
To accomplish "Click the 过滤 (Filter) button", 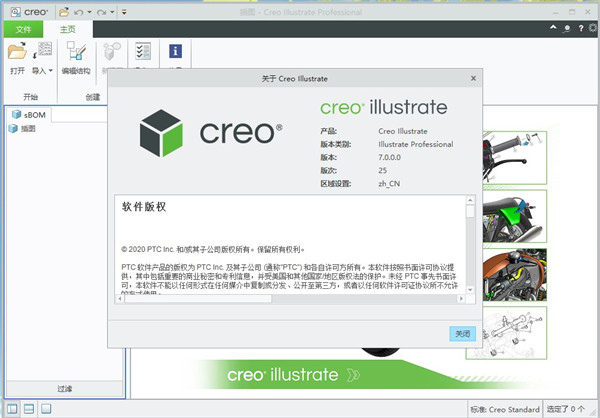I will click(x=64, y=387).
